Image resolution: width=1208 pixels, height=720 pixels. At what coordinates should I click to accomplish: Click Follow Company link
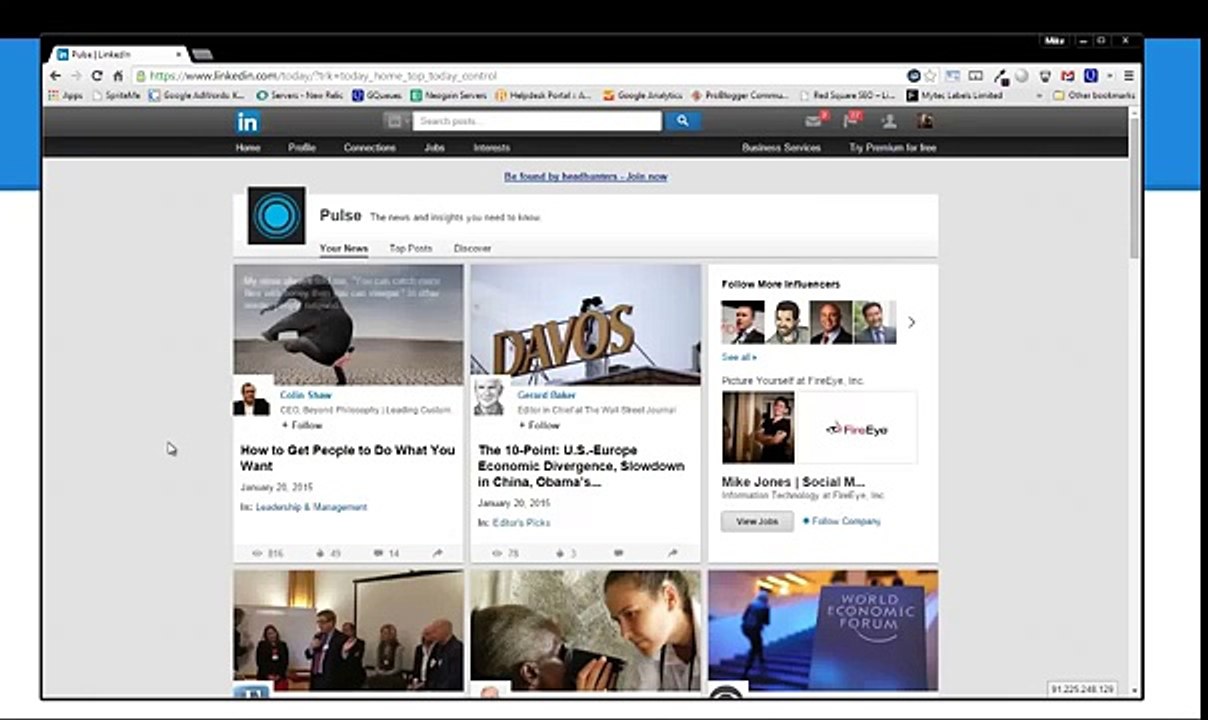click(842, 521)
